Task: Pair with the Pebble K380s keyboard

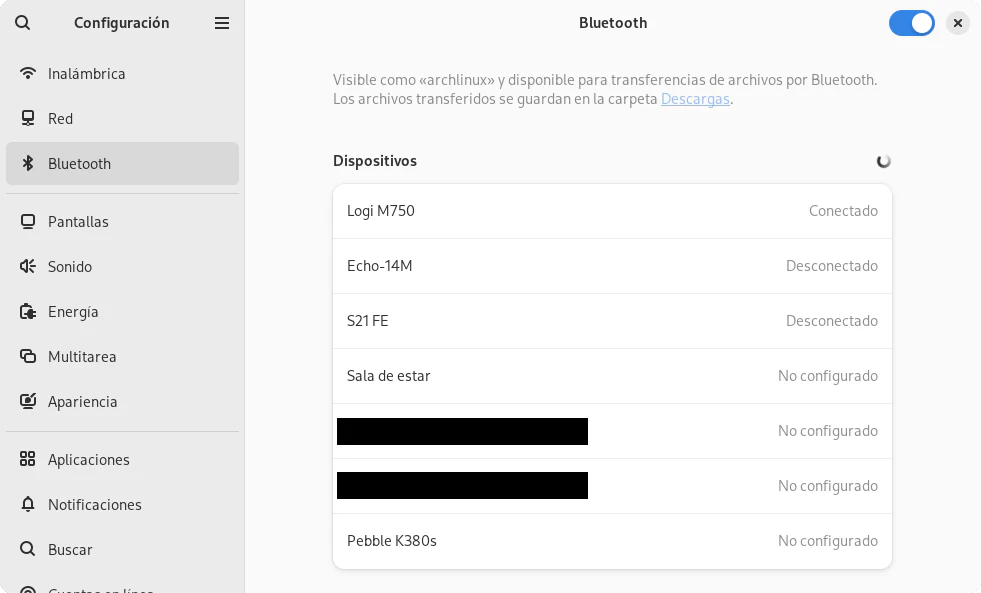Action: click(x=612, y=541)
